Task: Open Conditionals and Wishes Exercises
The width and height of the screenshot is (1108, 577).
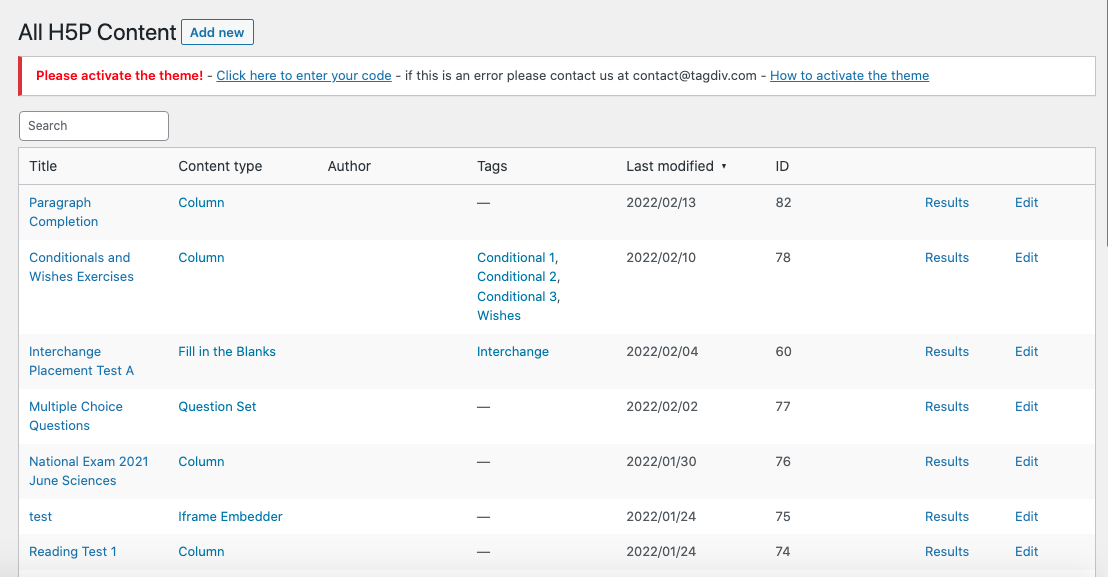Action: [81, 267]
